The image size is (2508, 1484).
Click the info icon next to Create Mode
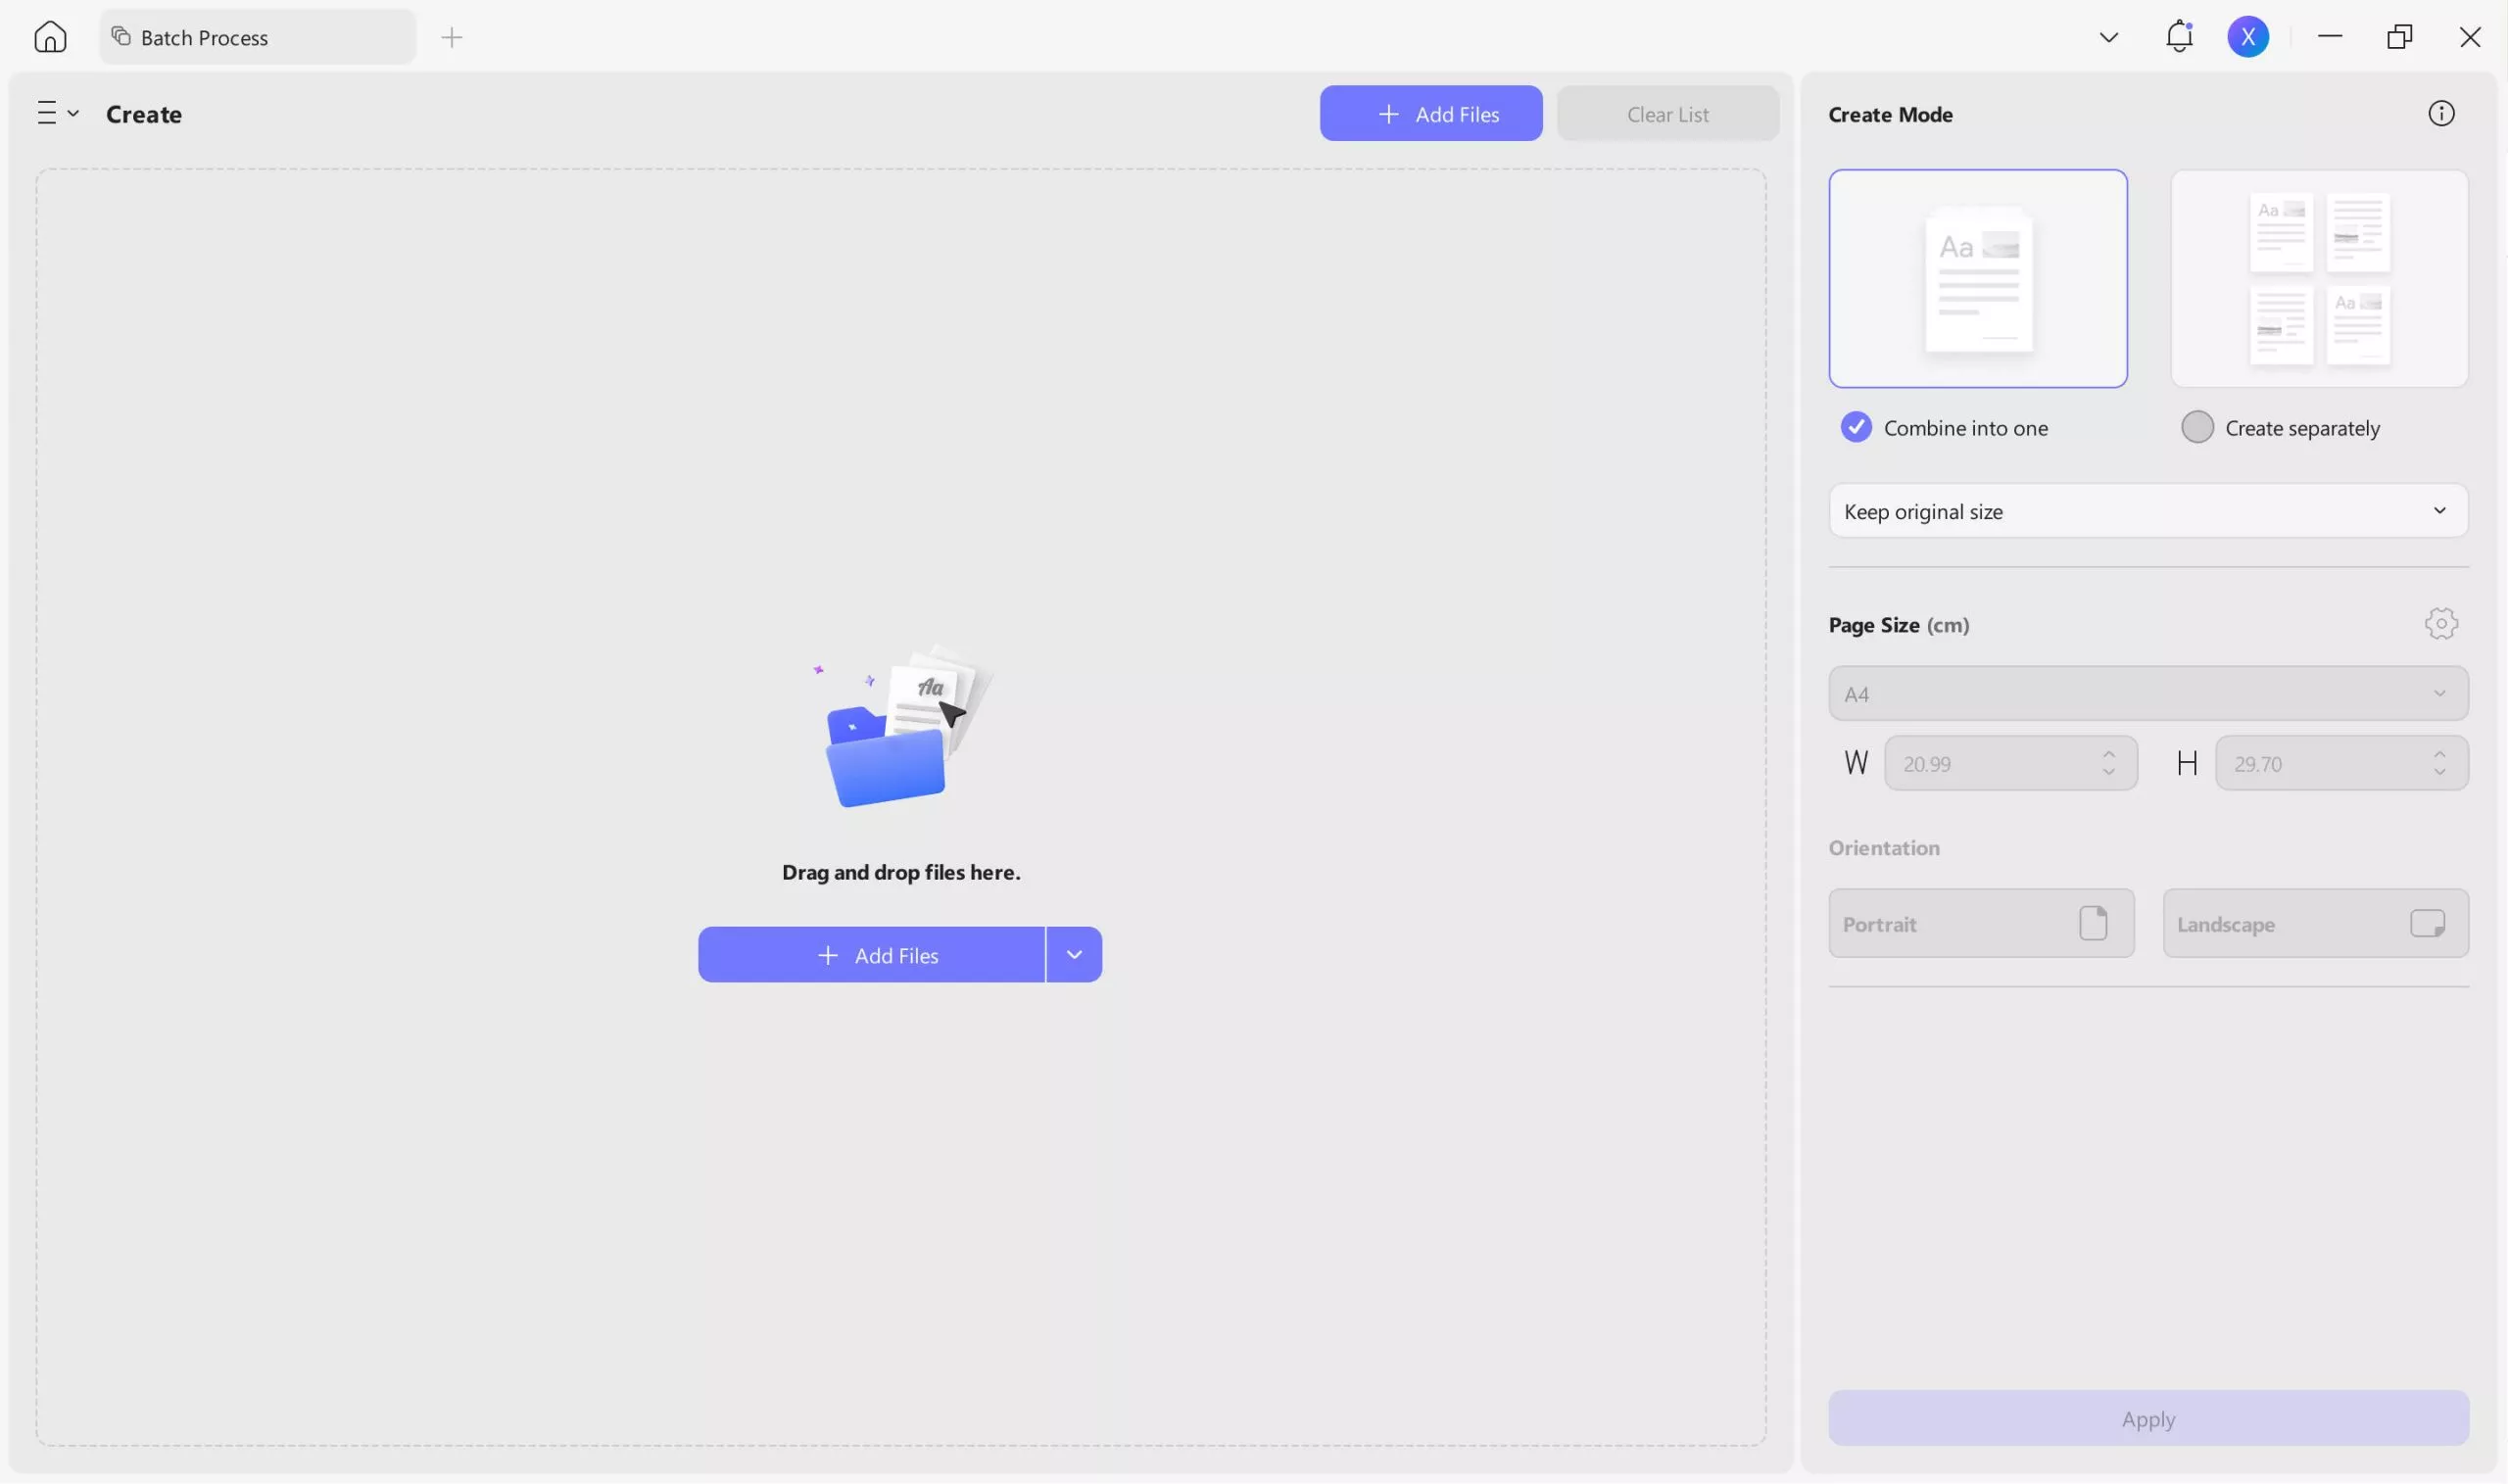click(2440, 112)
